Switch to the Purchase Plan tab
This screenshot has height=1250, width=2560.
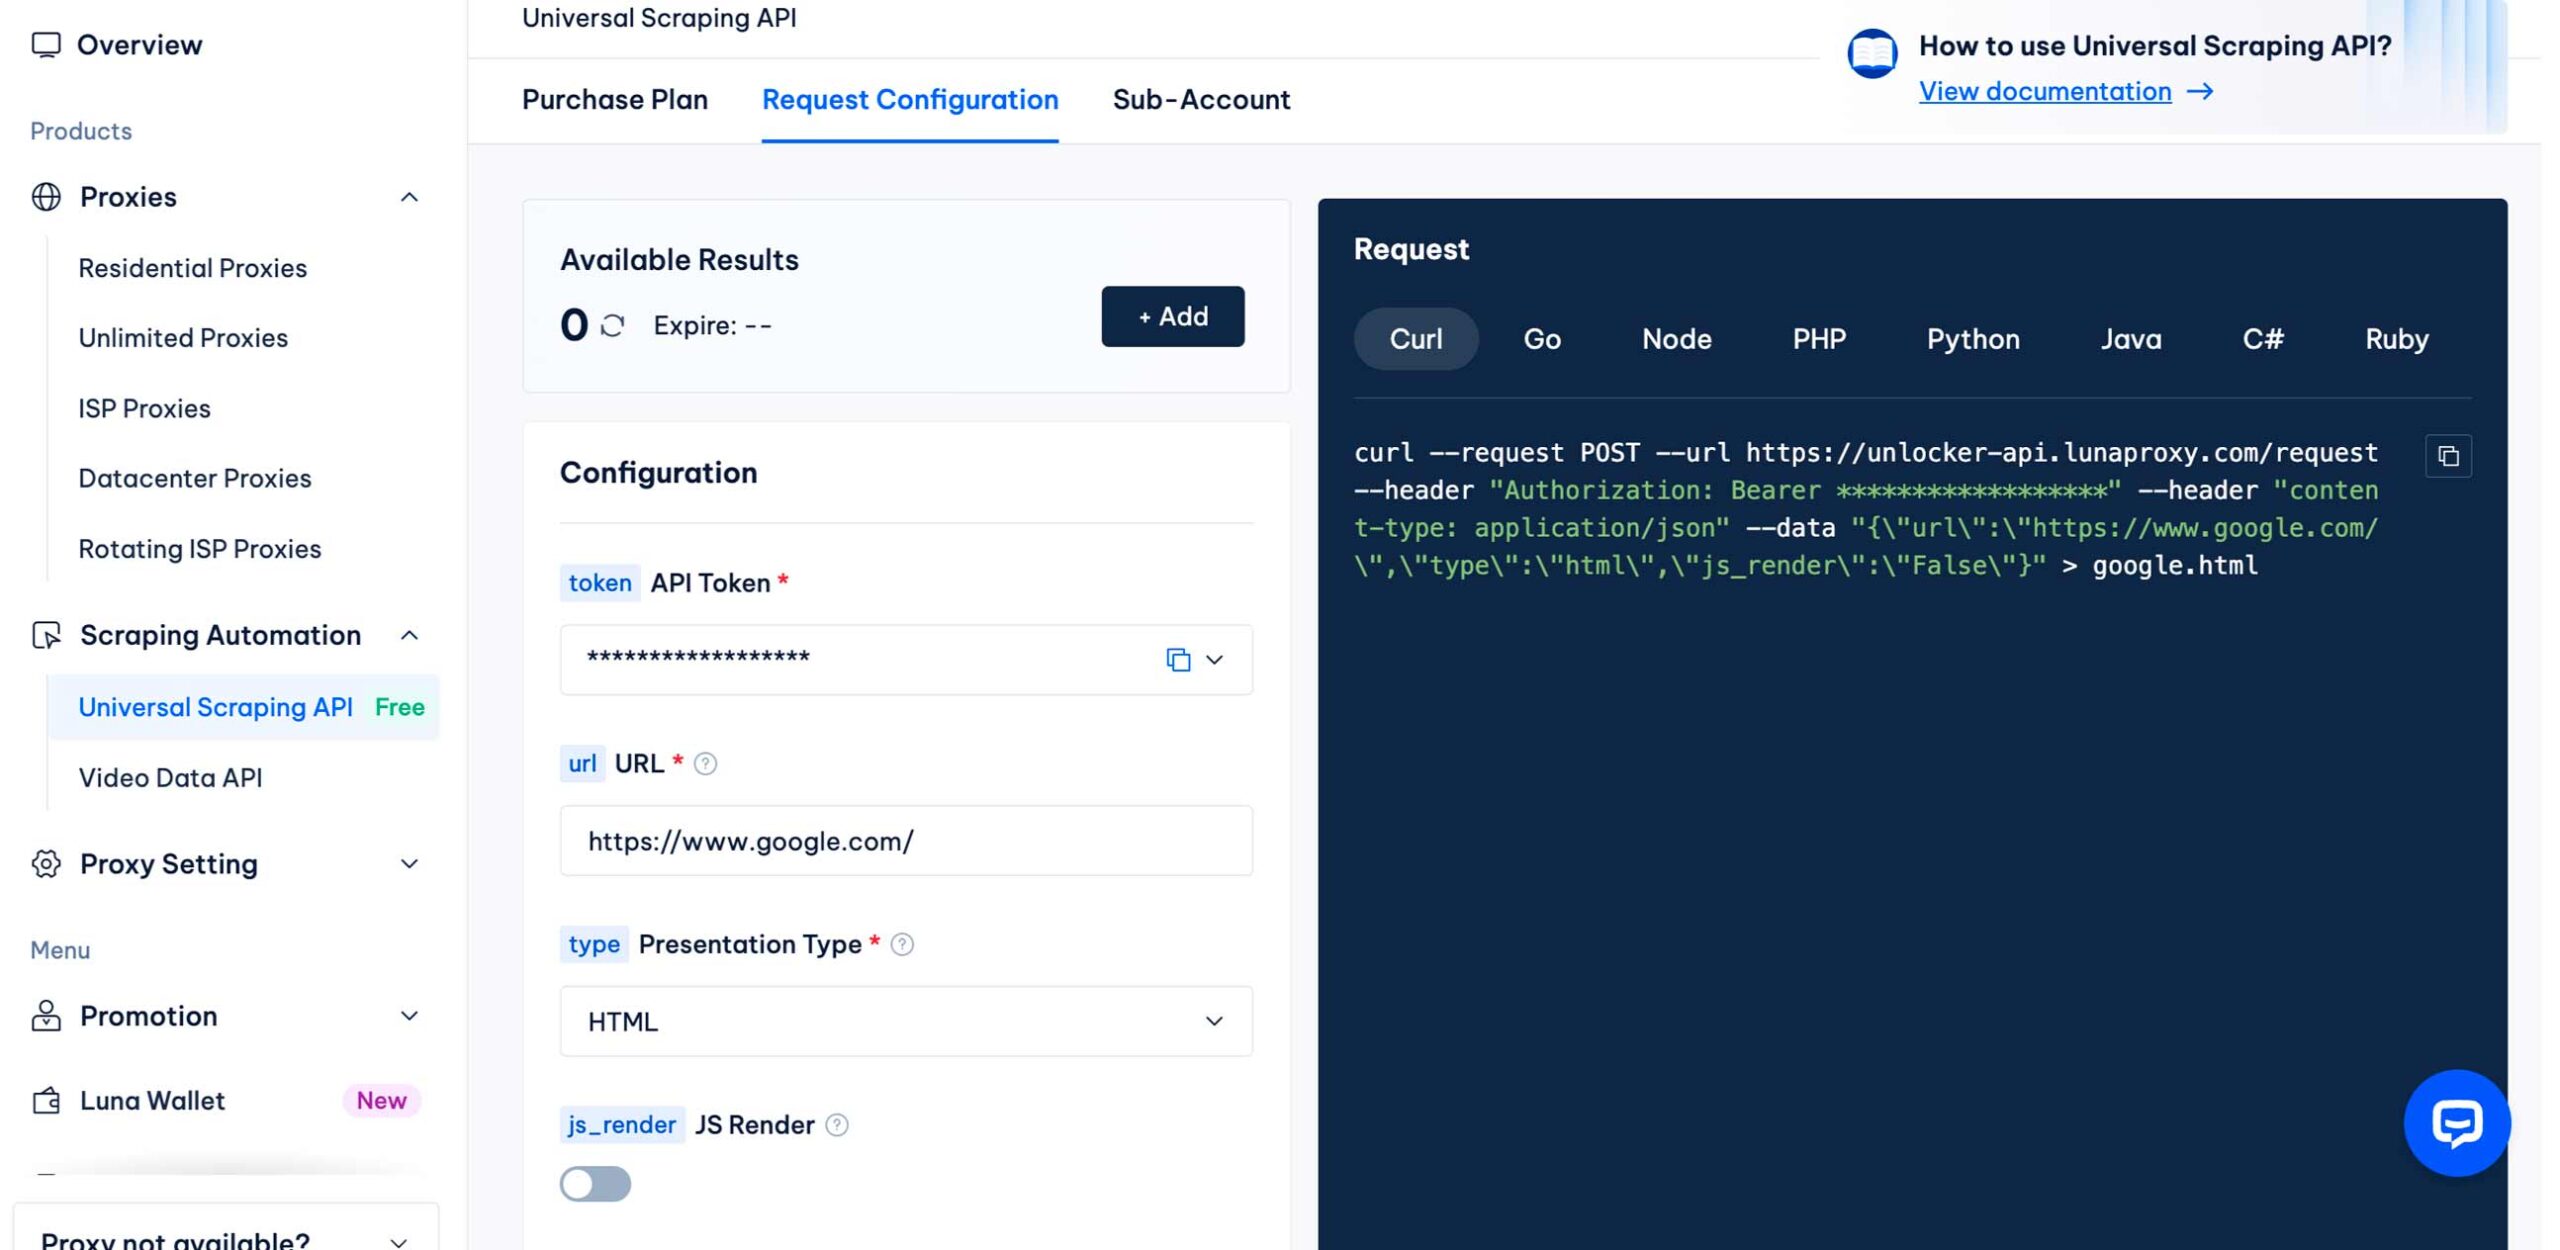click(614, 99)
